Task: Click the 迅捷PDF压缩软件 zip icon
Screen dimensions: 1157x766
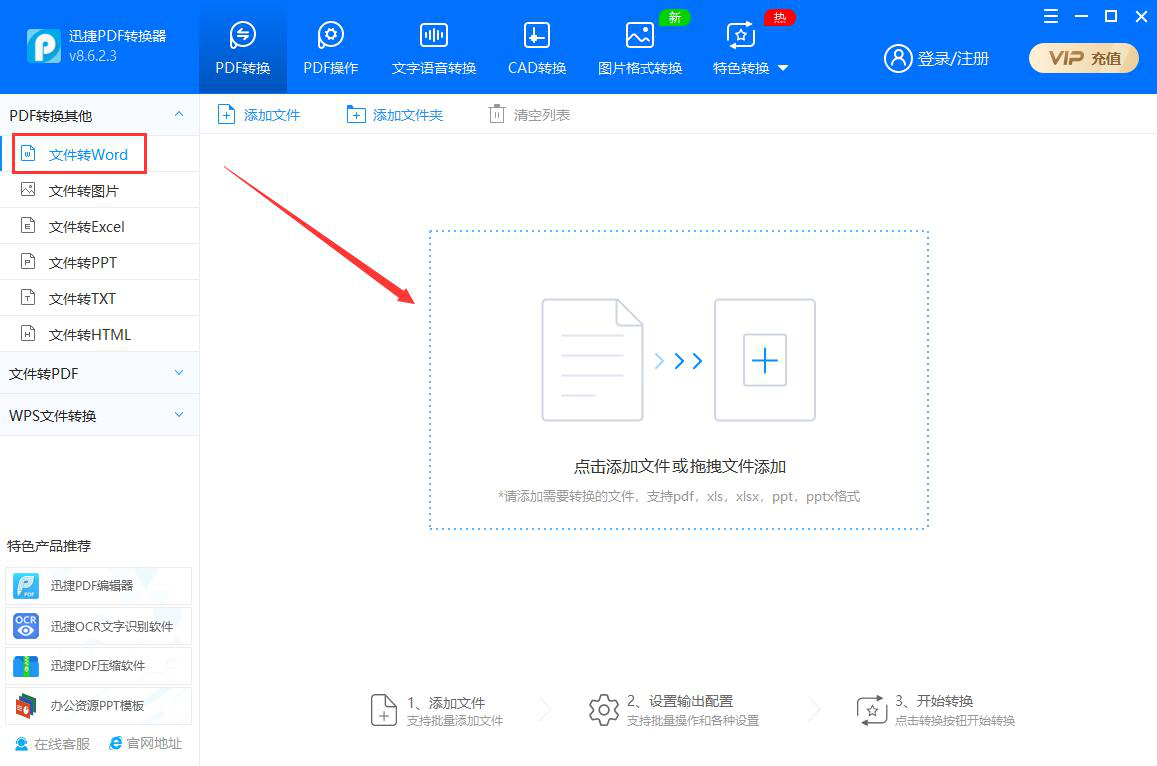Action: coord(27,666)
